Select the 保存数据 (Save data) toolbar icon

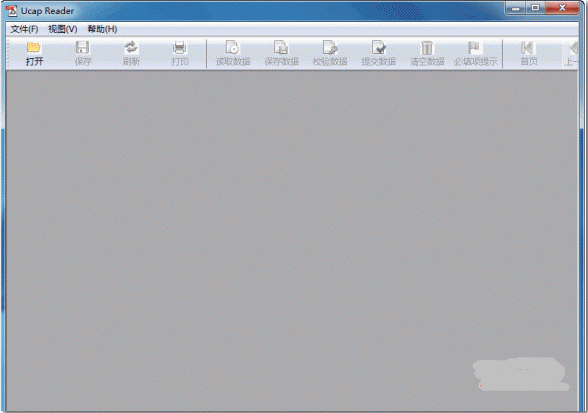pos(281,48)
